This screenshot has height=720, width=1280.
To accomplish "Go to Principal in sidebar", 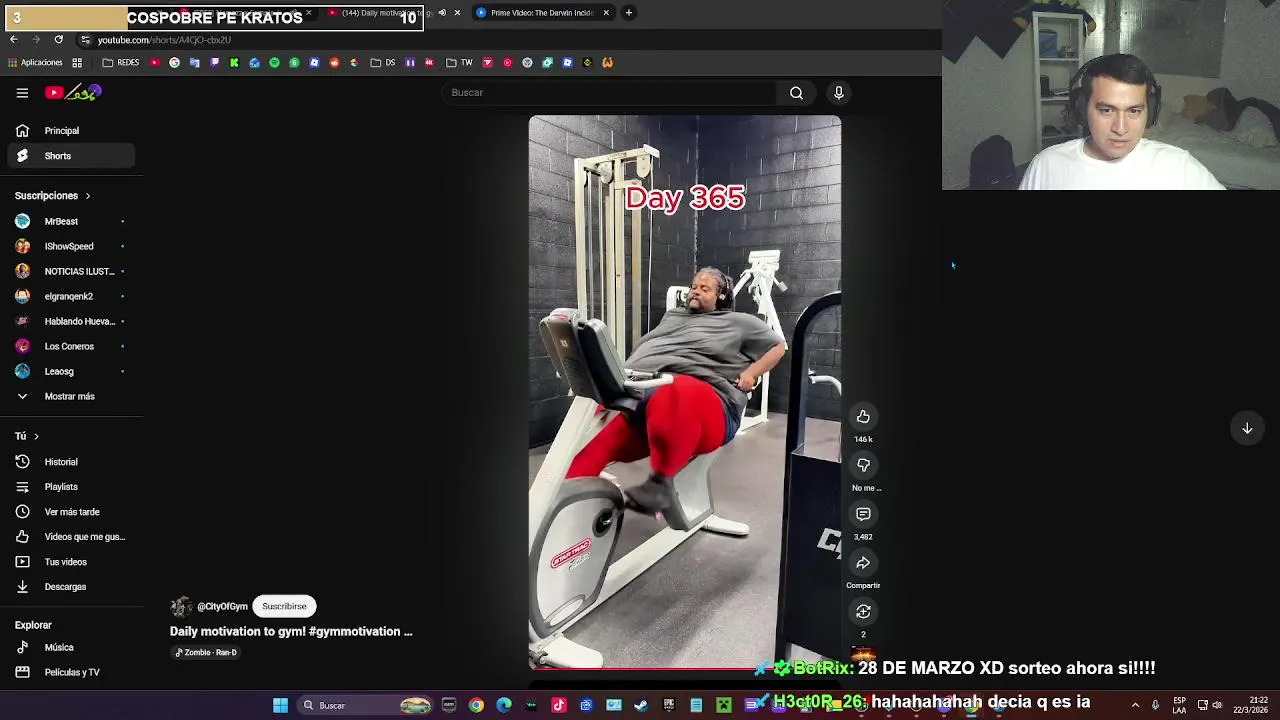I will (x=70, y=131).
